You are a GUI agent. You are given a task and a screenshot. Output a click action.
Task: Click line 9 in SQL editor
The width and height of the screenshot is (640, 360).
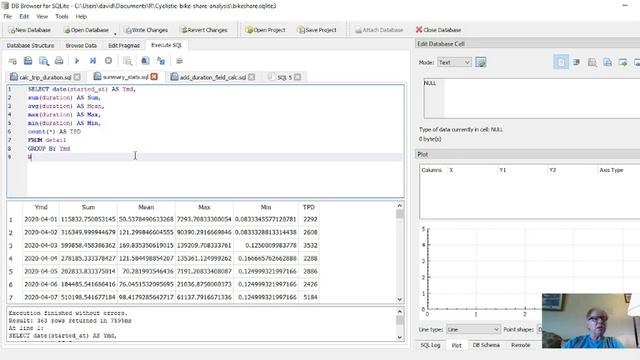pyautogui.click(x=215, y=157)
